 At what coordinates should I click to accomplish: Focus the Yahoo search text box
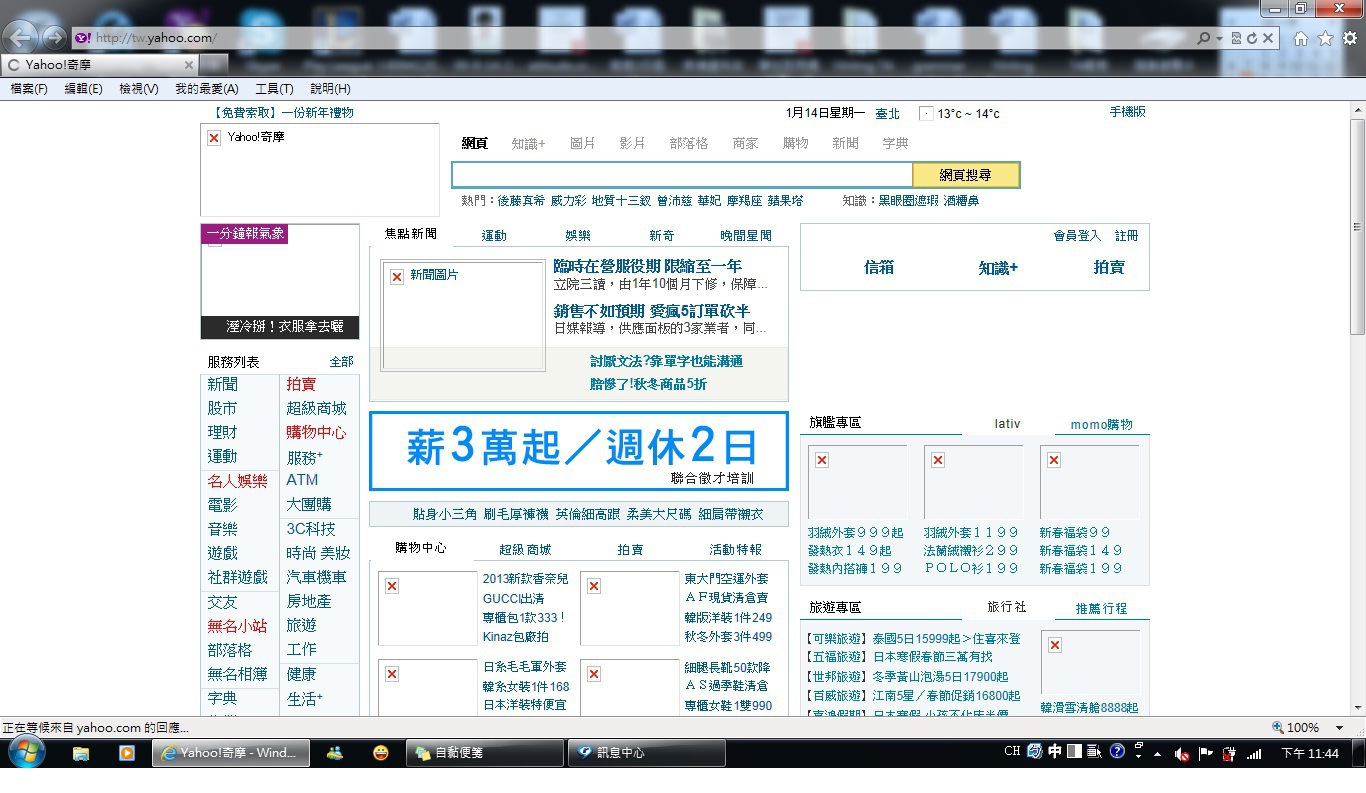pyautogui.click(x=682, y=175)
